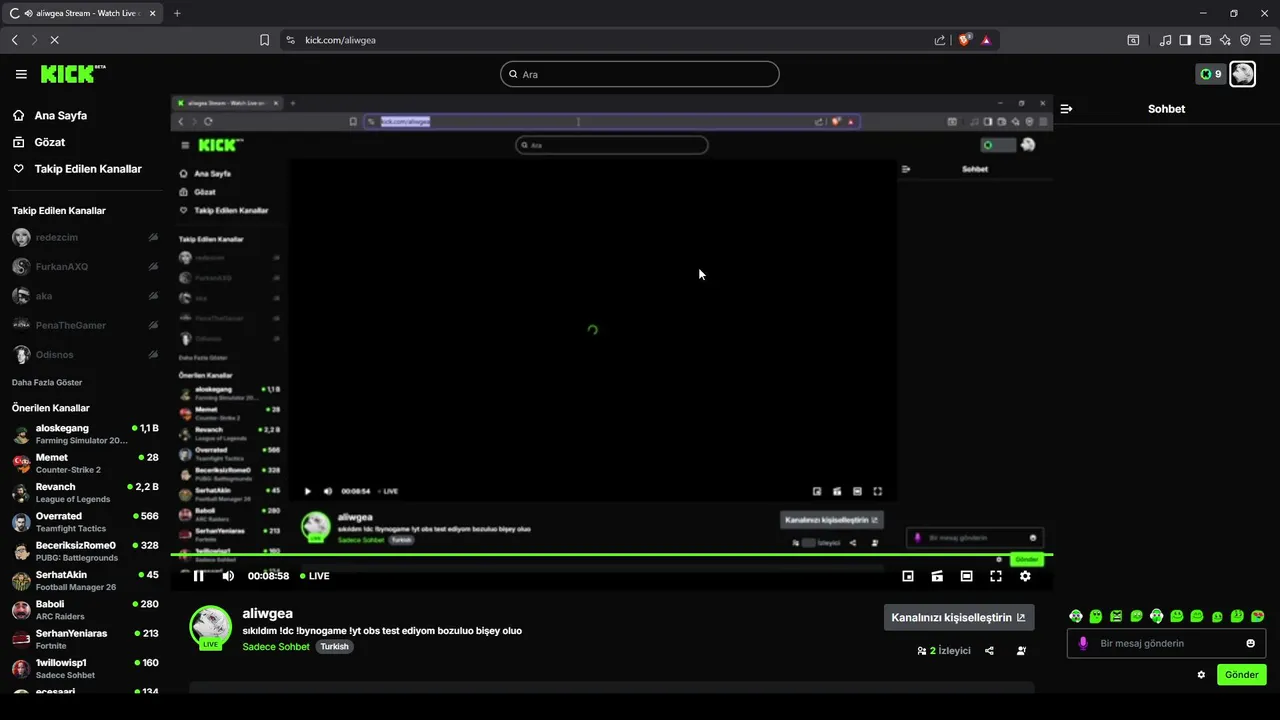The height and width of the screenshot is (720, 1280).
Task: Open SerhatAkin Football Manager channel
Action: click(x=85, y=580)
